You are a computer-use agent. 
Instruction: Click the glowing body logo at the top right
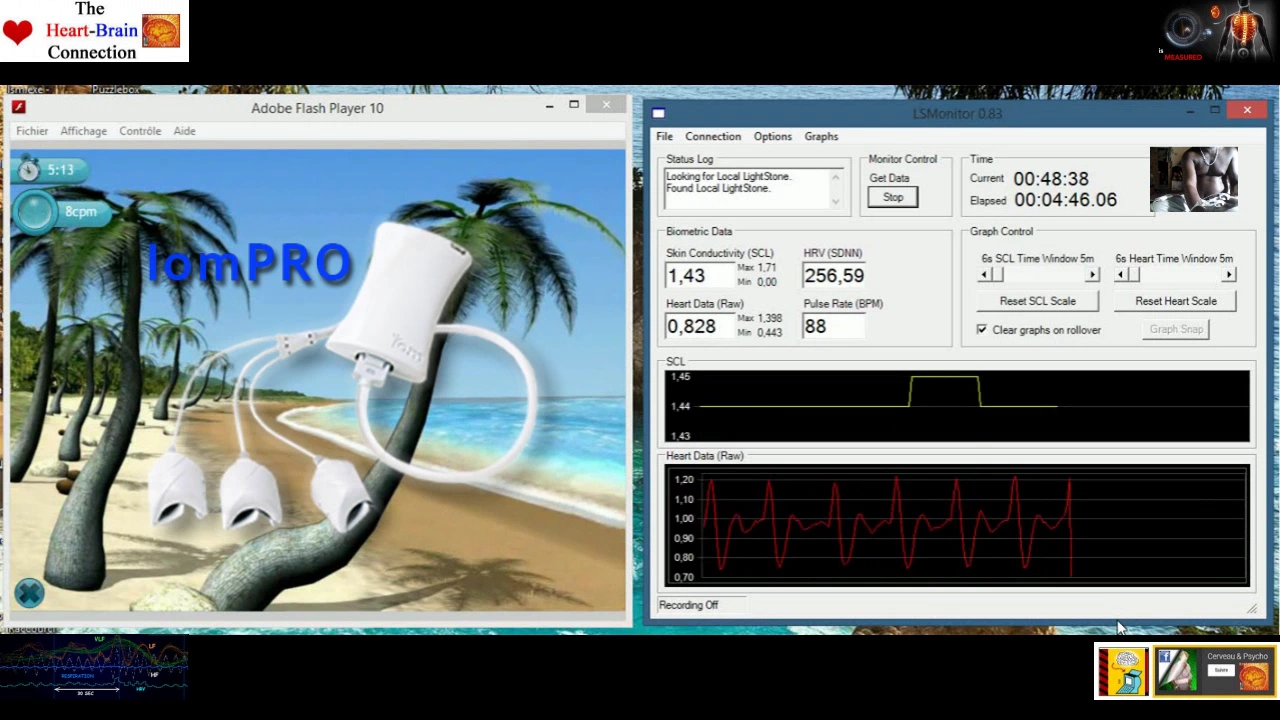(x=1216, y=32)
